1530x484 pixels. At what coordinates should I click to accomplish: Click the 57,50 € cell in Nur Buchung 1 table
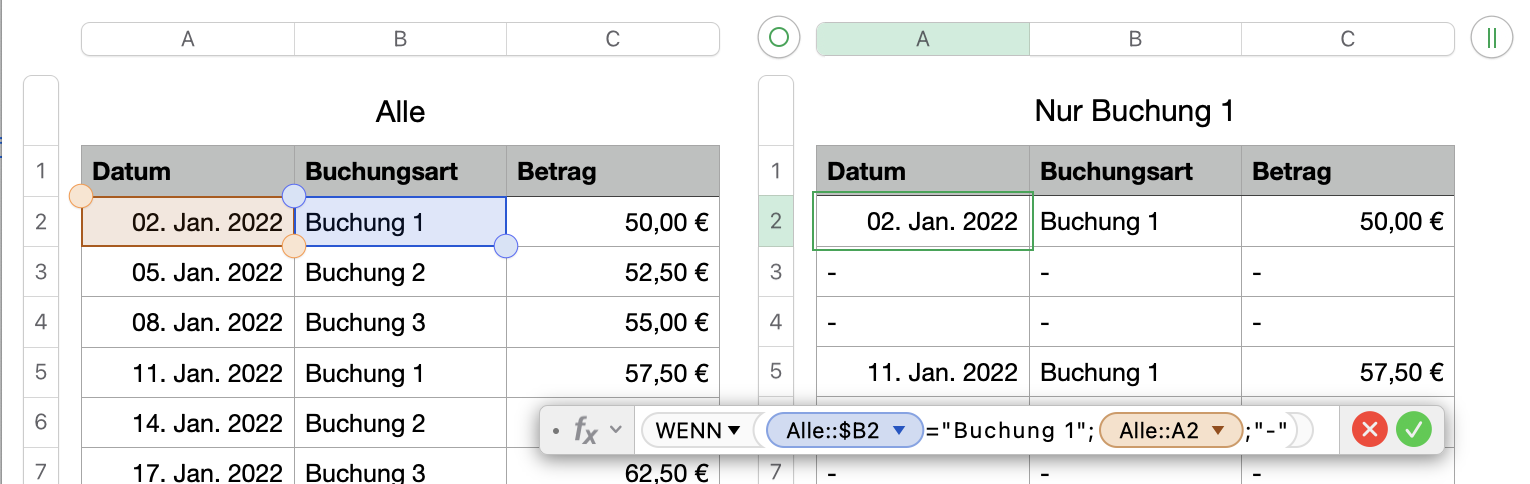click(x=1346, y=373)
